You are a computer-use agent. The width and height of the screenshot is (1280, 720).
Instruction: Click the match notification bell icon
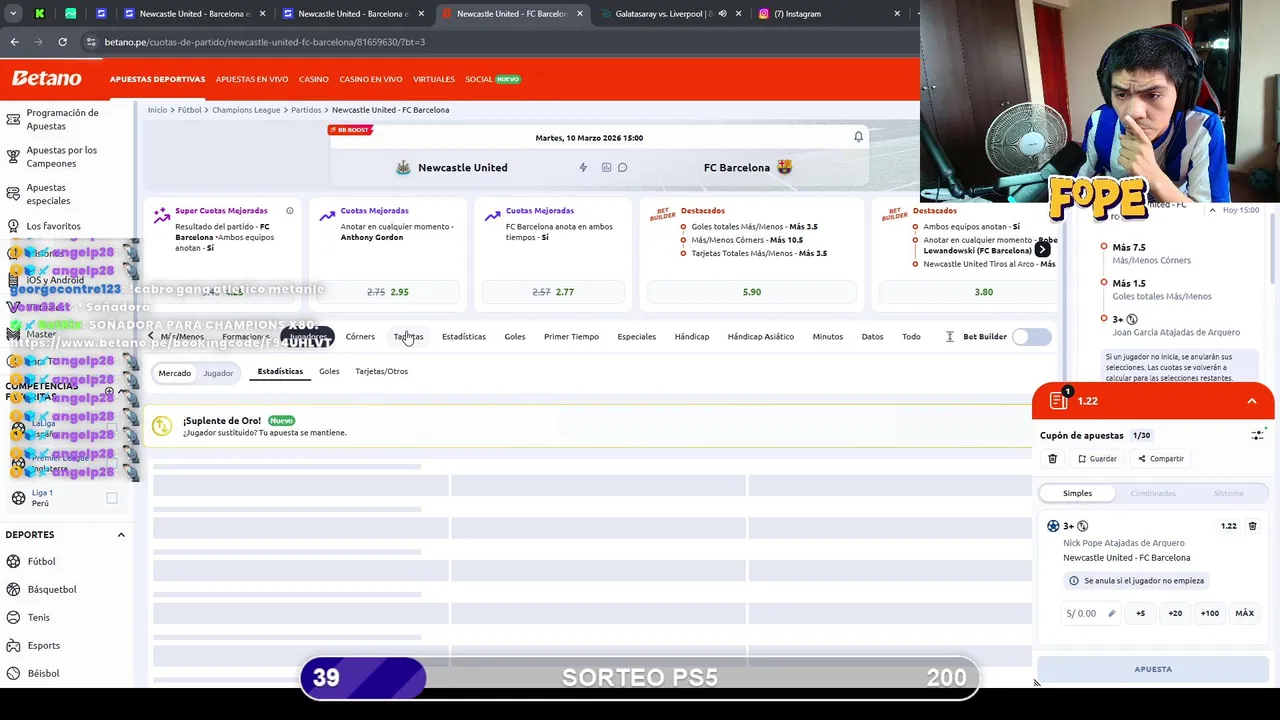[858, 137]
